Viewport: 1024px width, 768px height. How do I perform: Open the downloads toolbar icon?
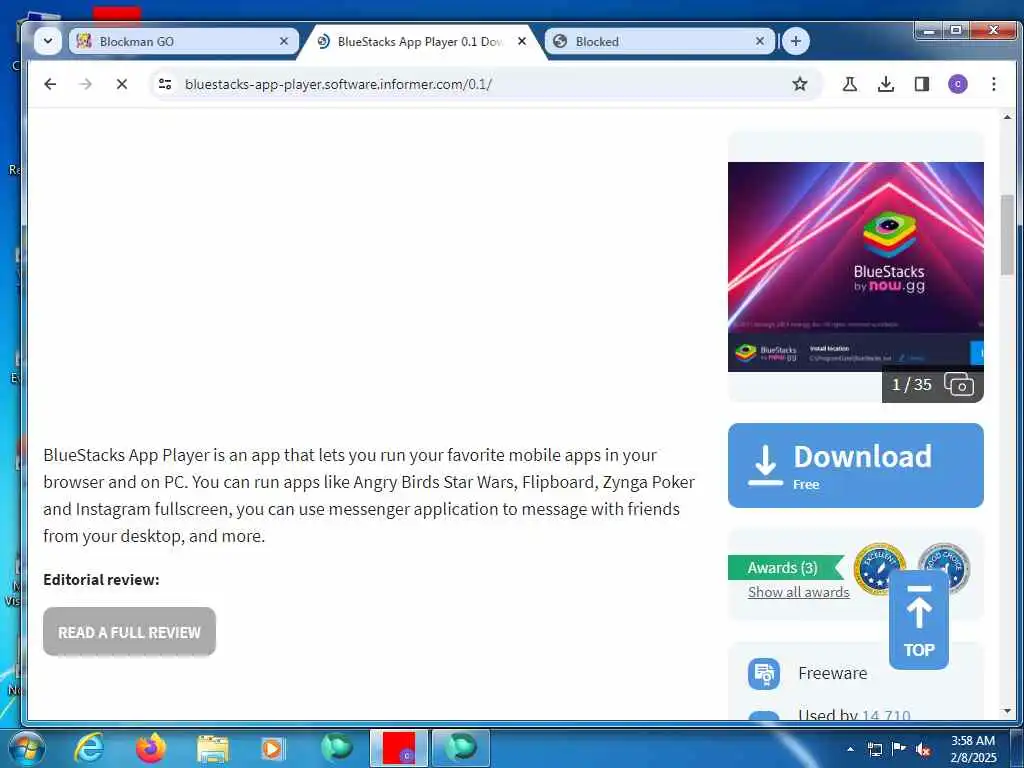(886, 84)
